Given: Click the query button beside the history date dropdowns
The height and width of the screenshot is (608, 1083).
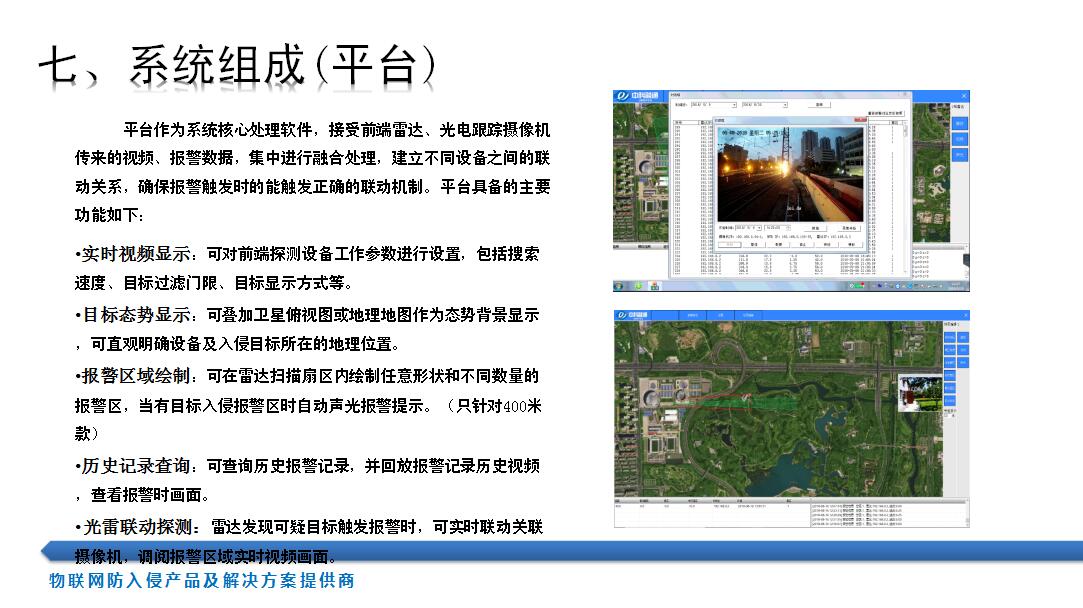Looking at the screenshot, I should tap(819, 105).
